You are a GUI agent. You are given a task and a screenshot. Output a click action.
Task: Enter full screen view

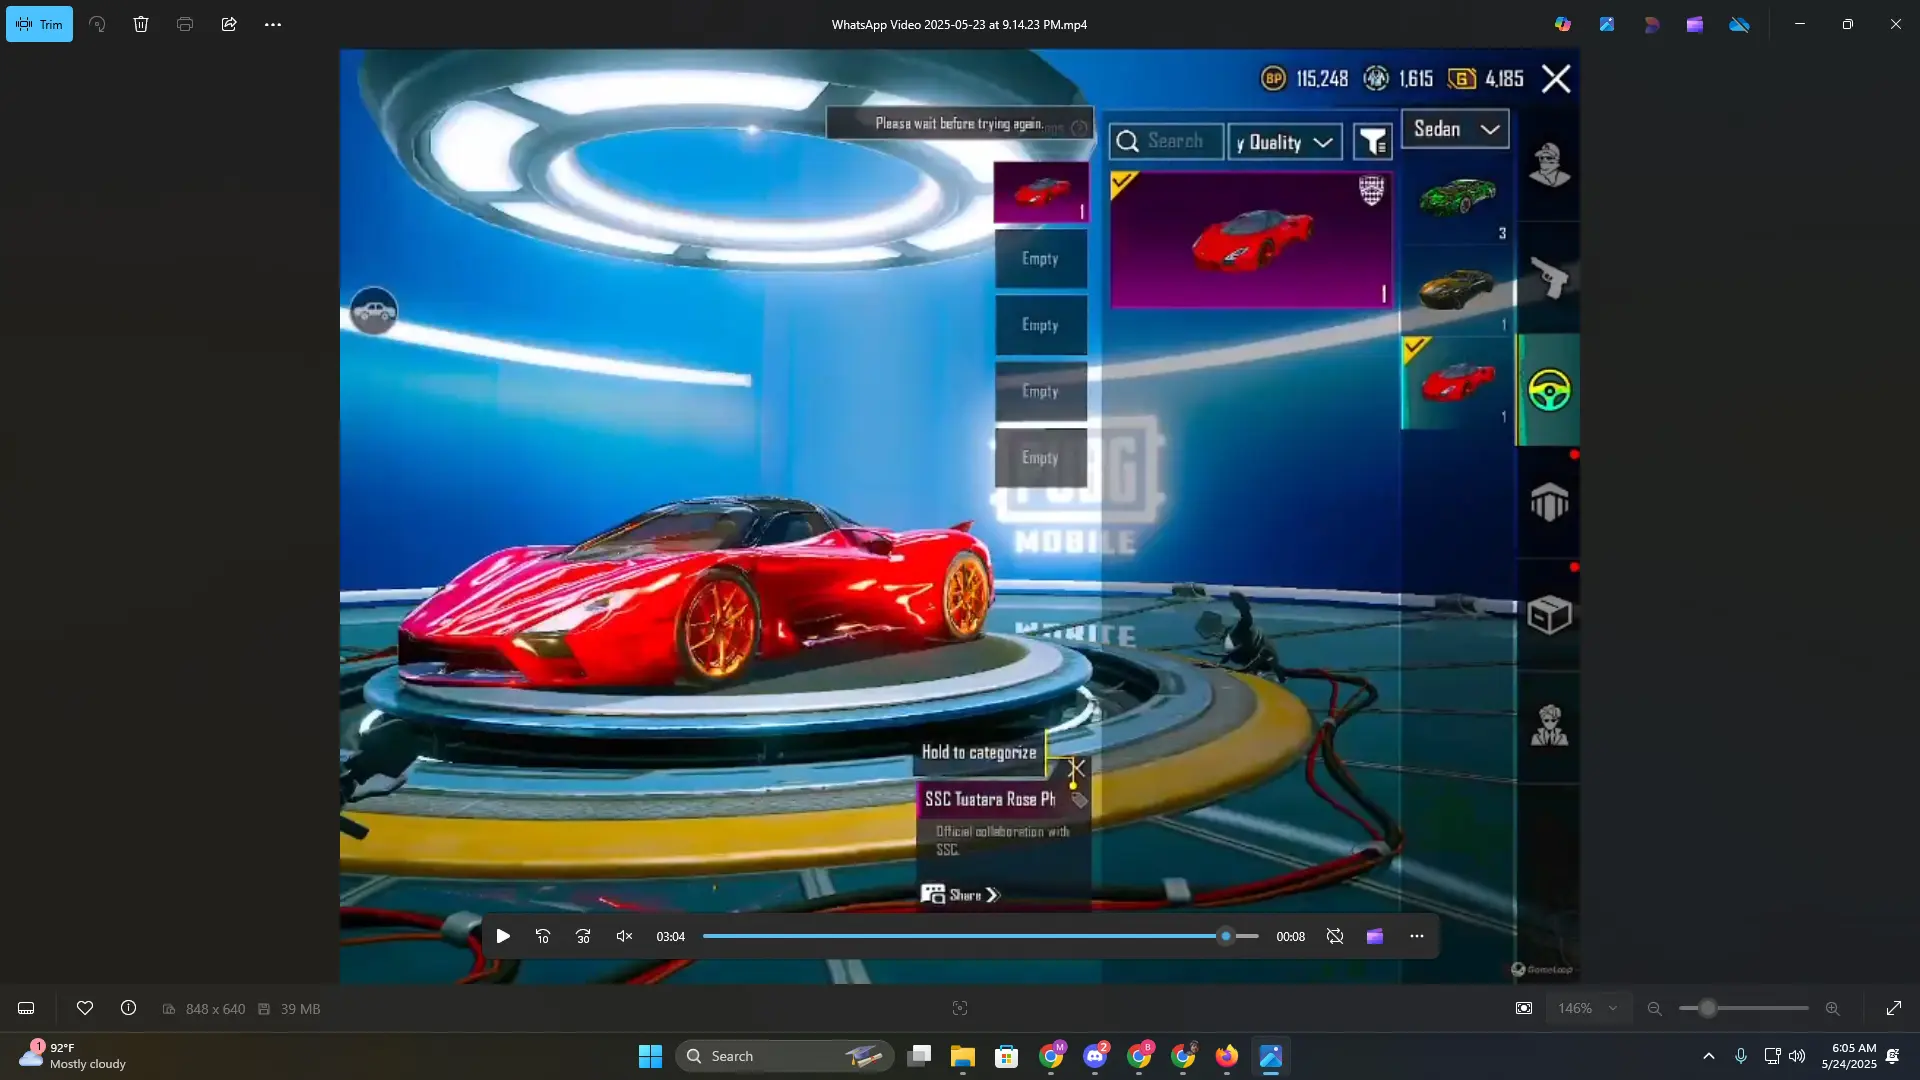pos(1894,1009)
